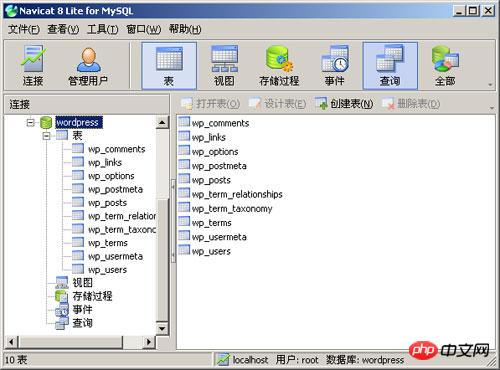Viewport: 500px width, 370px height.
Task: Minimize the Navicat window
Action: pyautogui.click(x=459, y=11)
